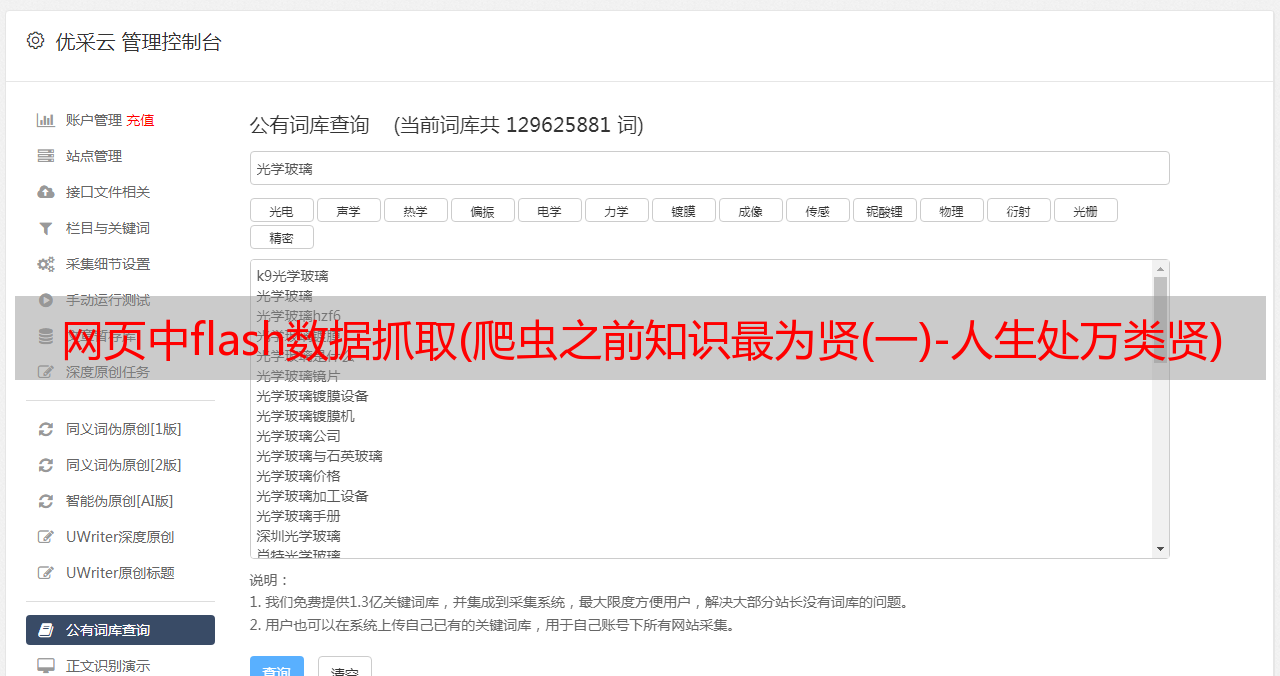Click the refresh icon for 同义词伪原创[2版]
The image size is (1280, 676).
46,465
